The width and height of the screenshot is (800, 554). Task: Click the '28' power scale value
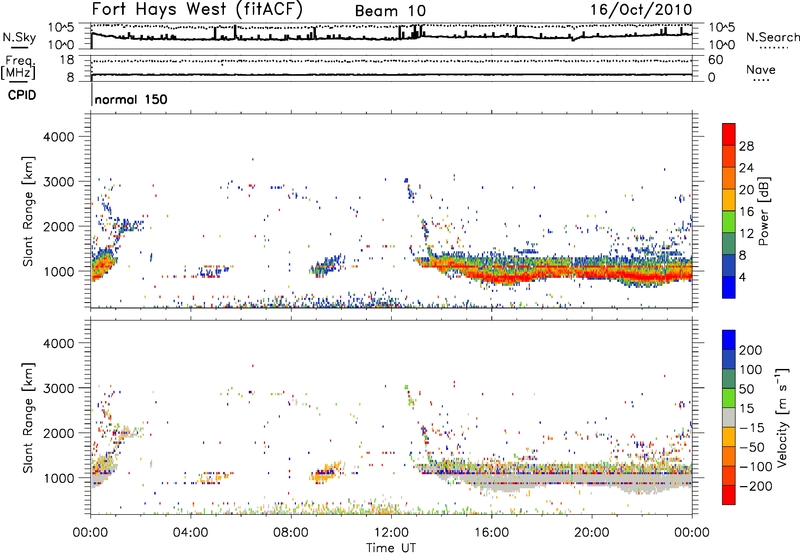click(x=746, y=146)
